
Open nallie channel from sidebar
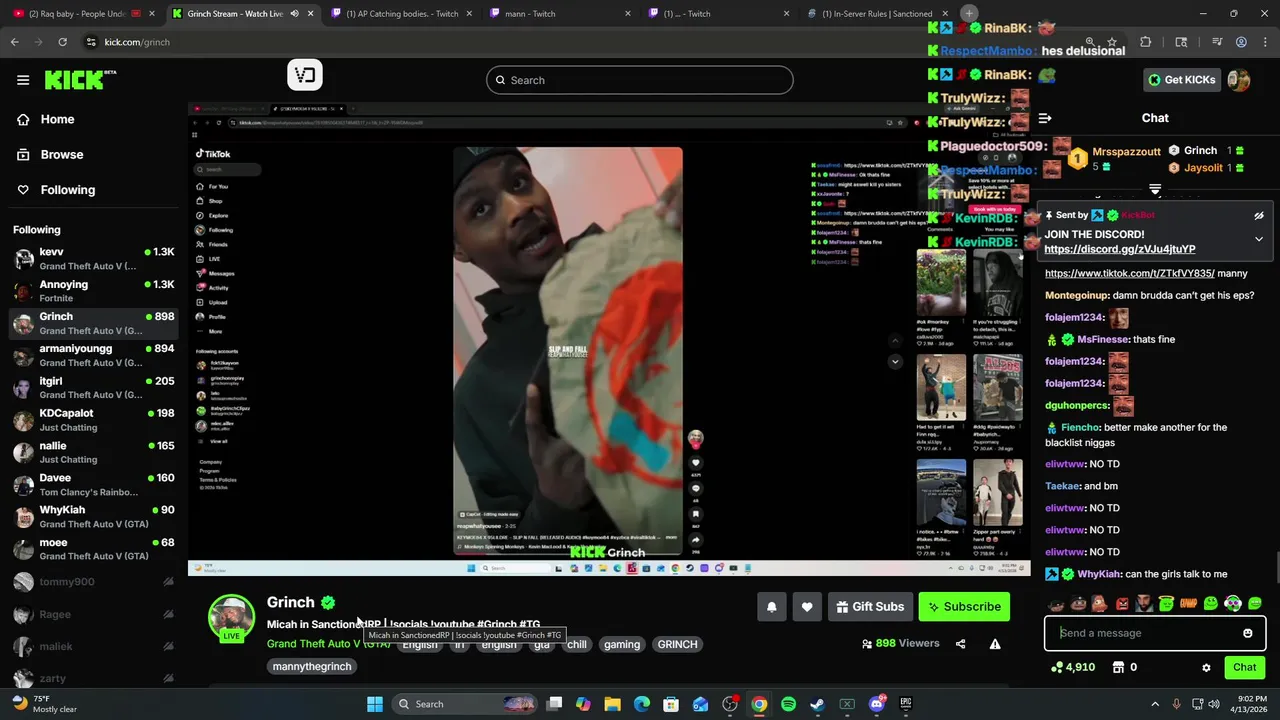point(95,452)
